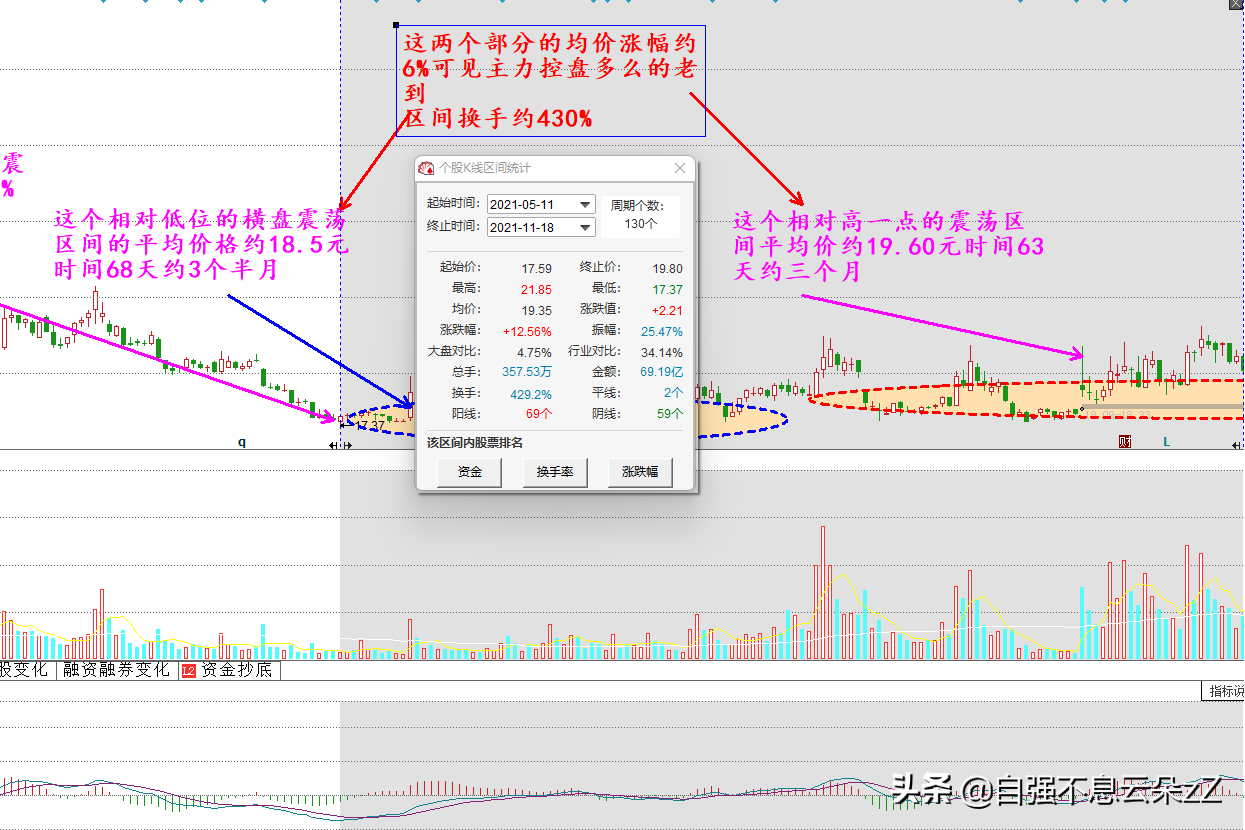Viewport: 1245px width, 830px height.
Task: Click the 换手率 ranking button
Action: [554, 472]
